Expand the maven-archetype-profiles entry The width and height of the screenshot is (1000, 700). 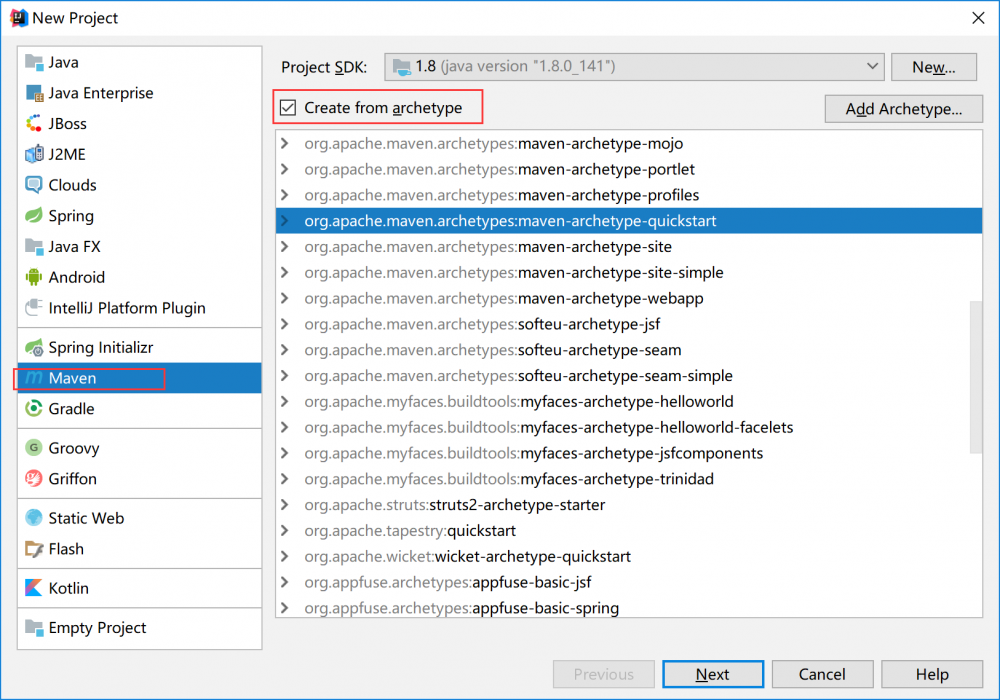point(285,195)
